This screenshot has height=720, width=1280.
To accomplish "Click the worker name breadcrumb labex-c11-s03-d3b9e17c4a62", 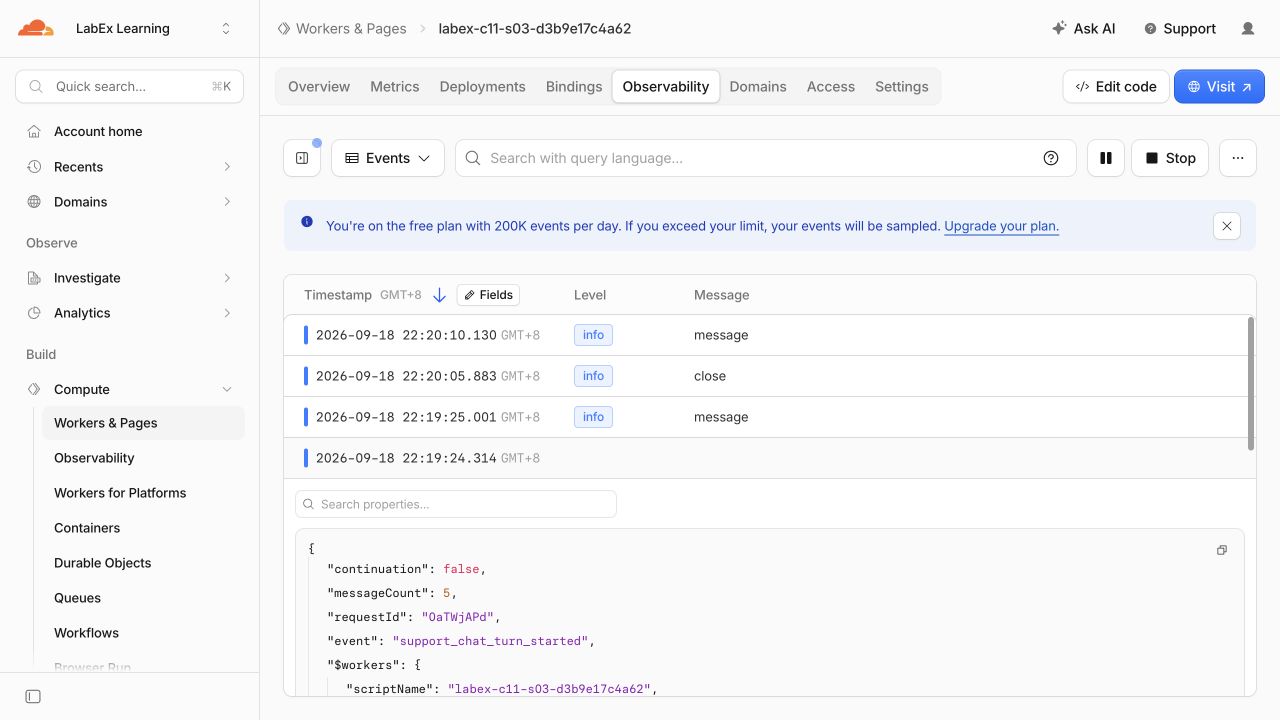I will [535, 29].
